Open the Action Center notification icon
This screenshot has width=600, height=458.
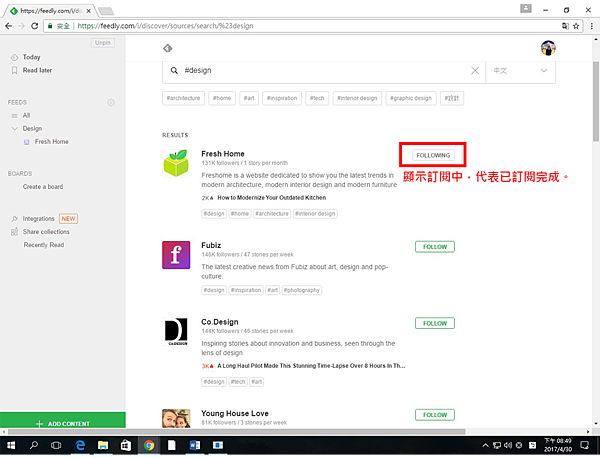(x=584, y=445)
